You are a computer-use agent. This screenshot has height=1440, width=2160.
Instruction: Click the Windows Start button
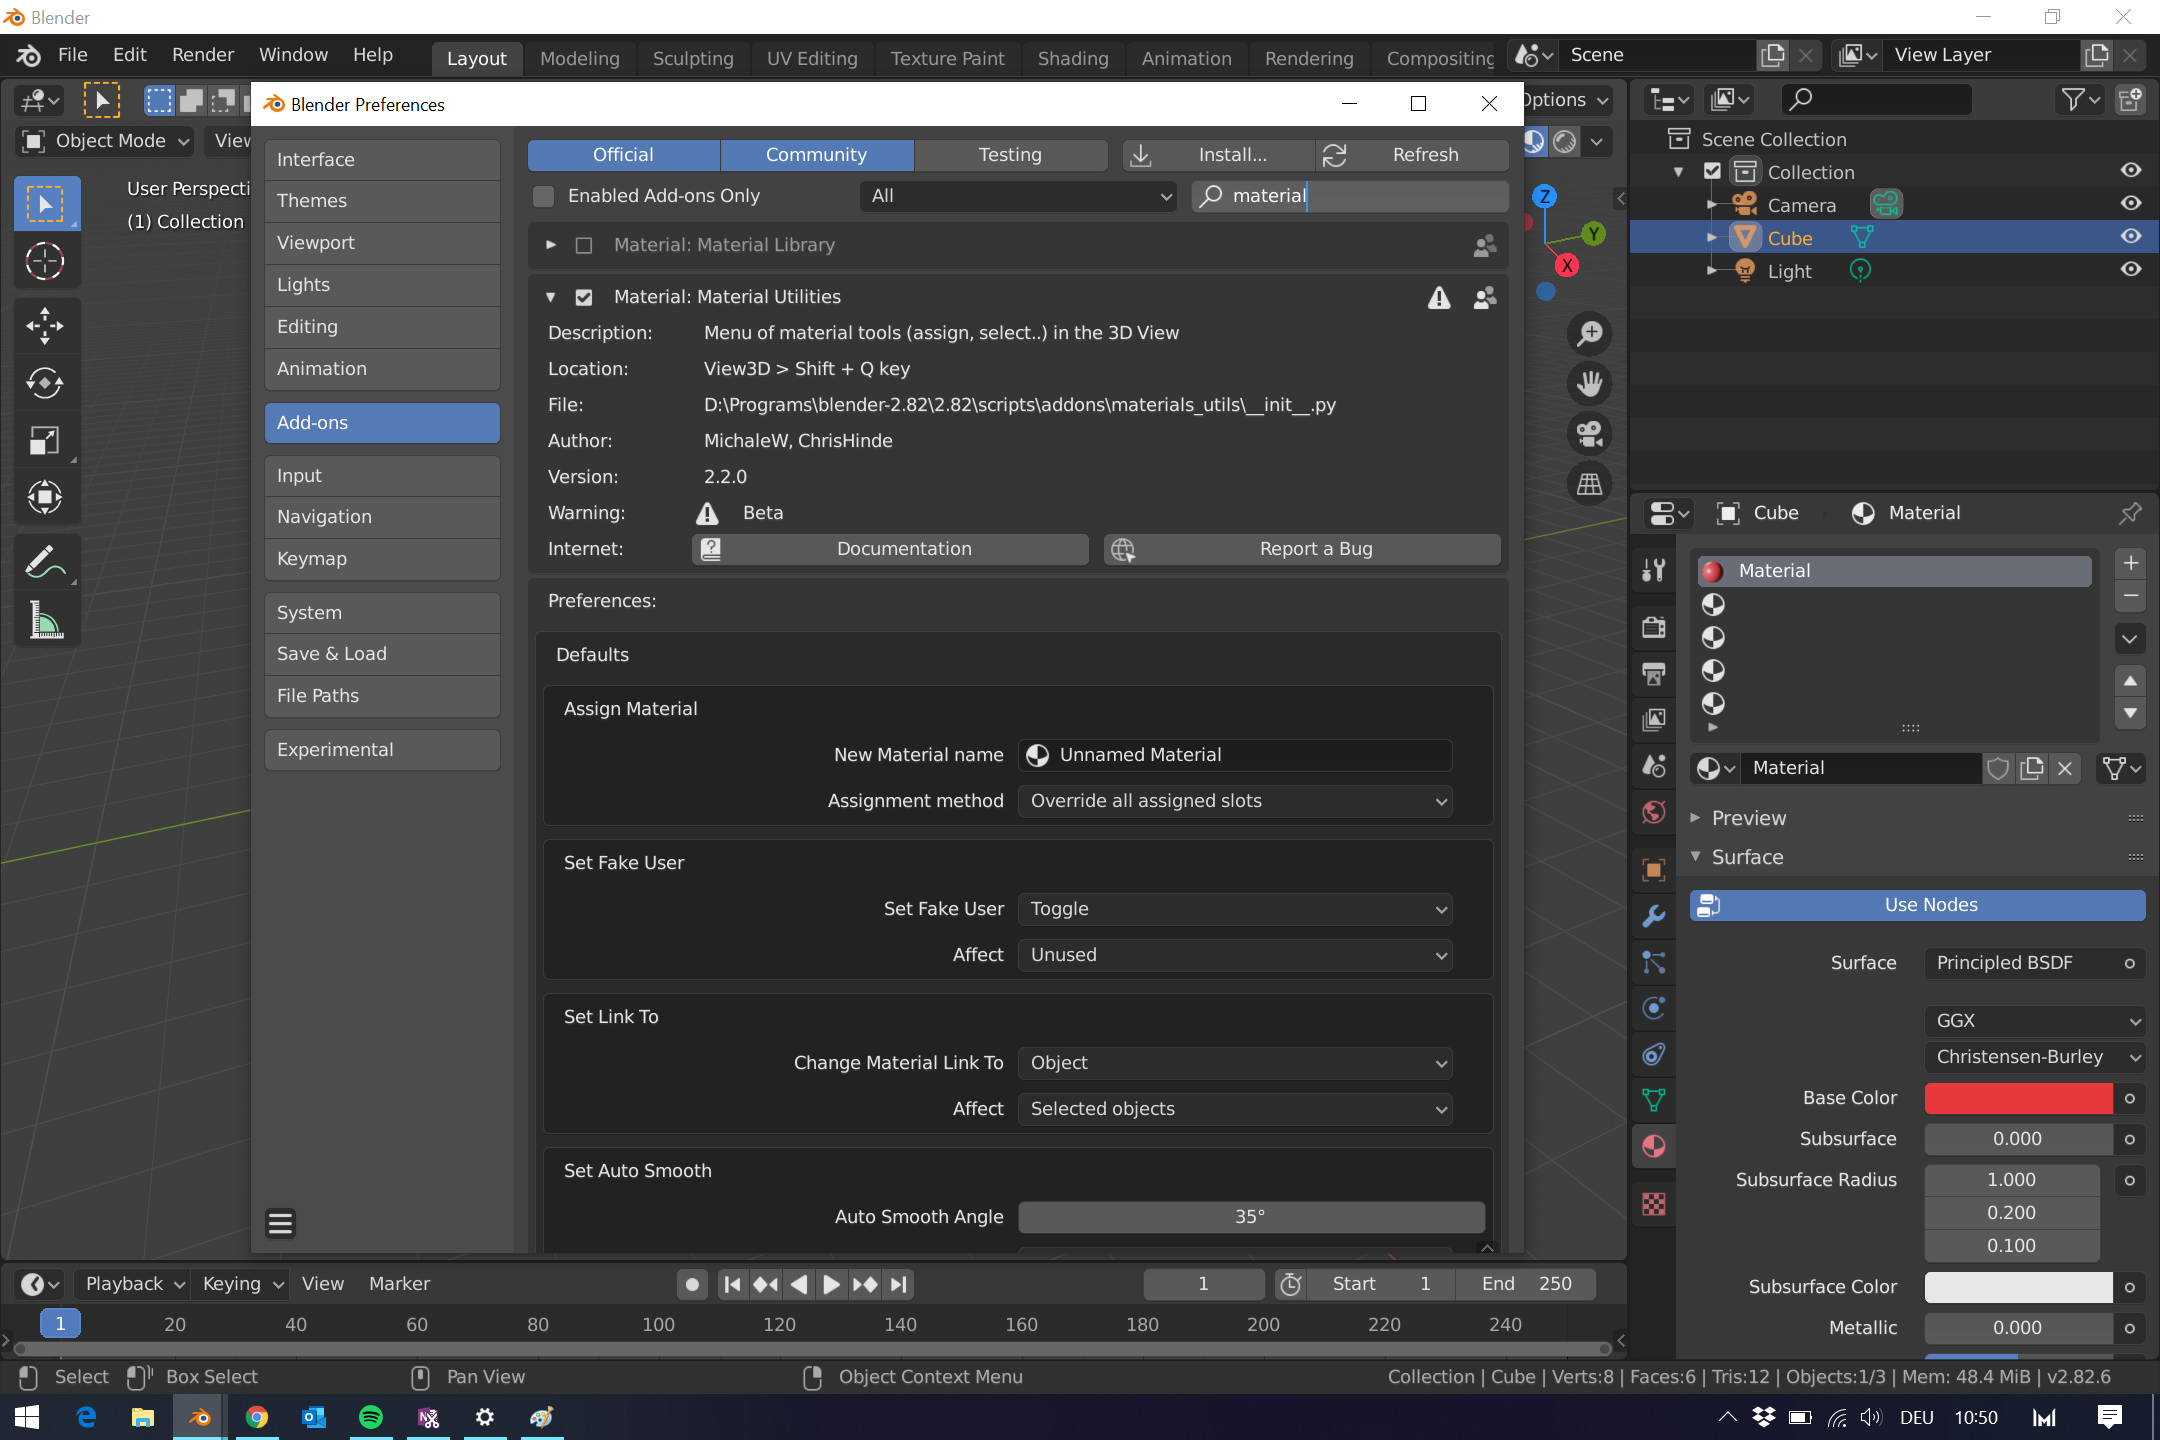point(27,1417)
